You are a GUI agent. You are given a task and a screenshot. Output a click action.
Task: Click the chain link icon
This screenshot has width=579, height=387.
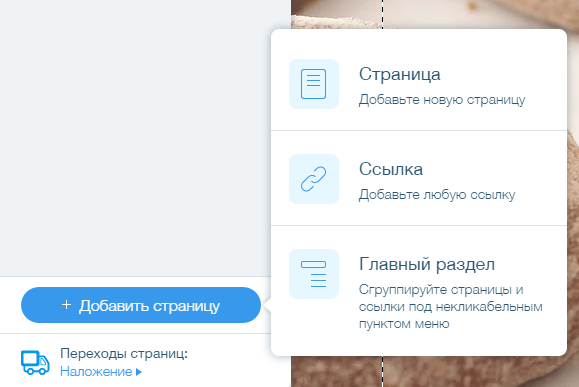[314, 179]
